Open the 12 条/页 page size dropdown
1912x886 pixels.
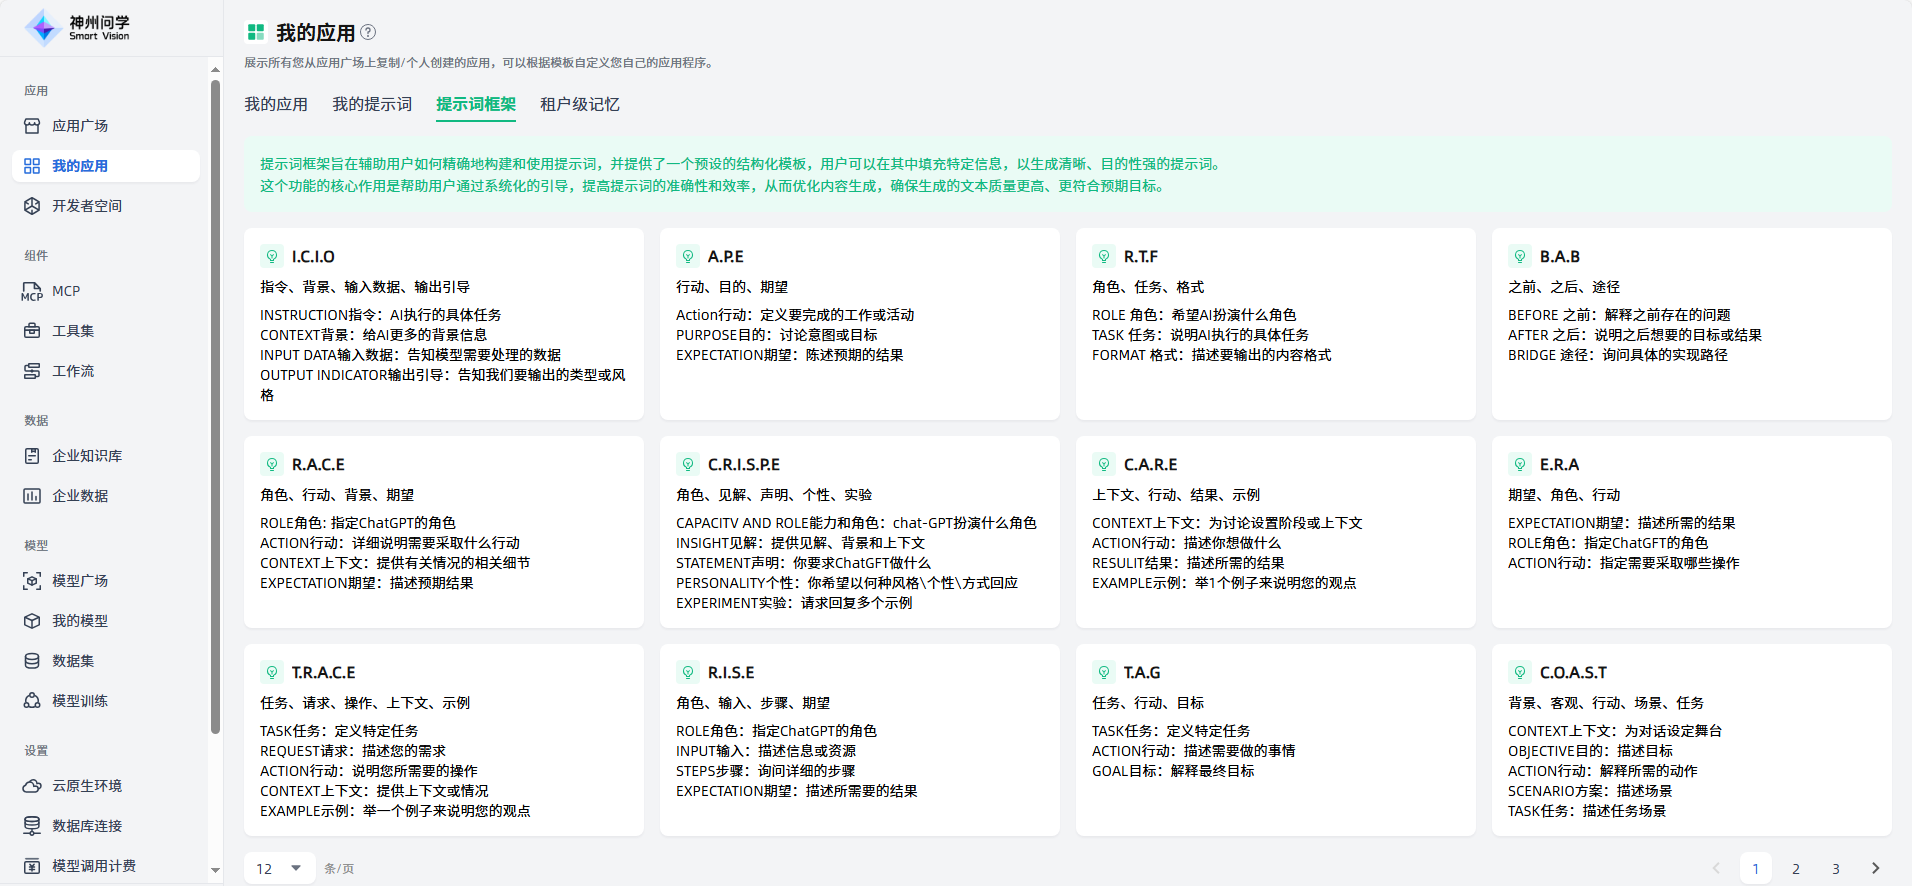(279, 868)
